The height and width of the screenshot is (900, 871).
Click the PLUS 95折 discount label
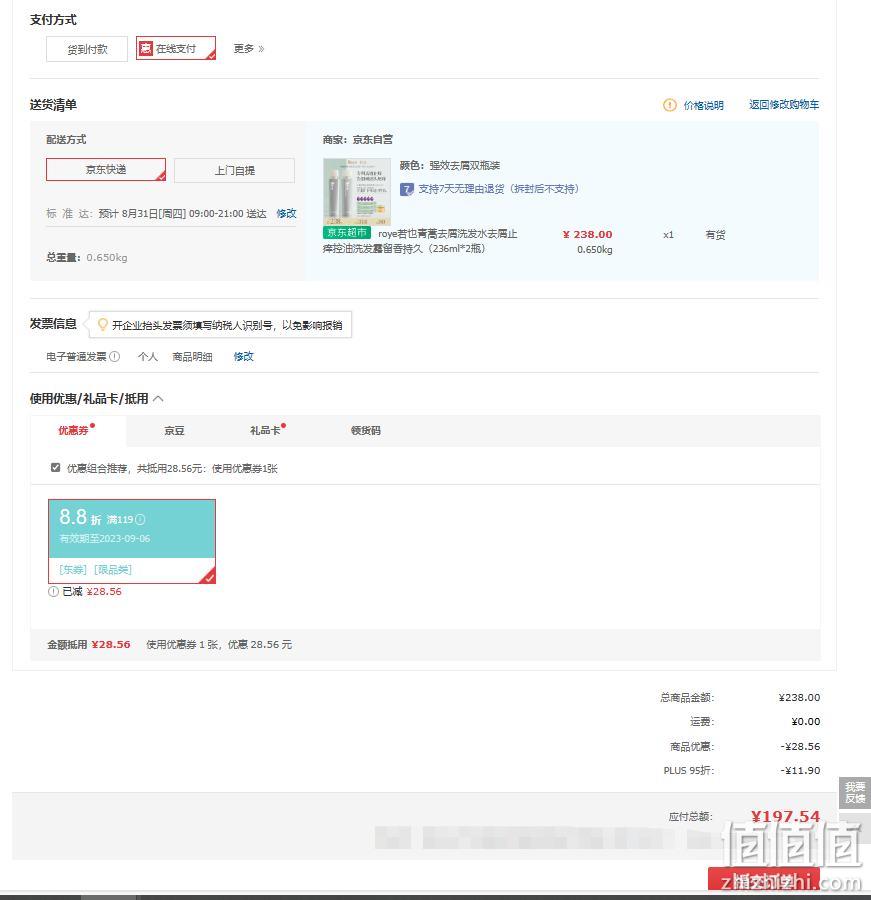click(688, 770)
